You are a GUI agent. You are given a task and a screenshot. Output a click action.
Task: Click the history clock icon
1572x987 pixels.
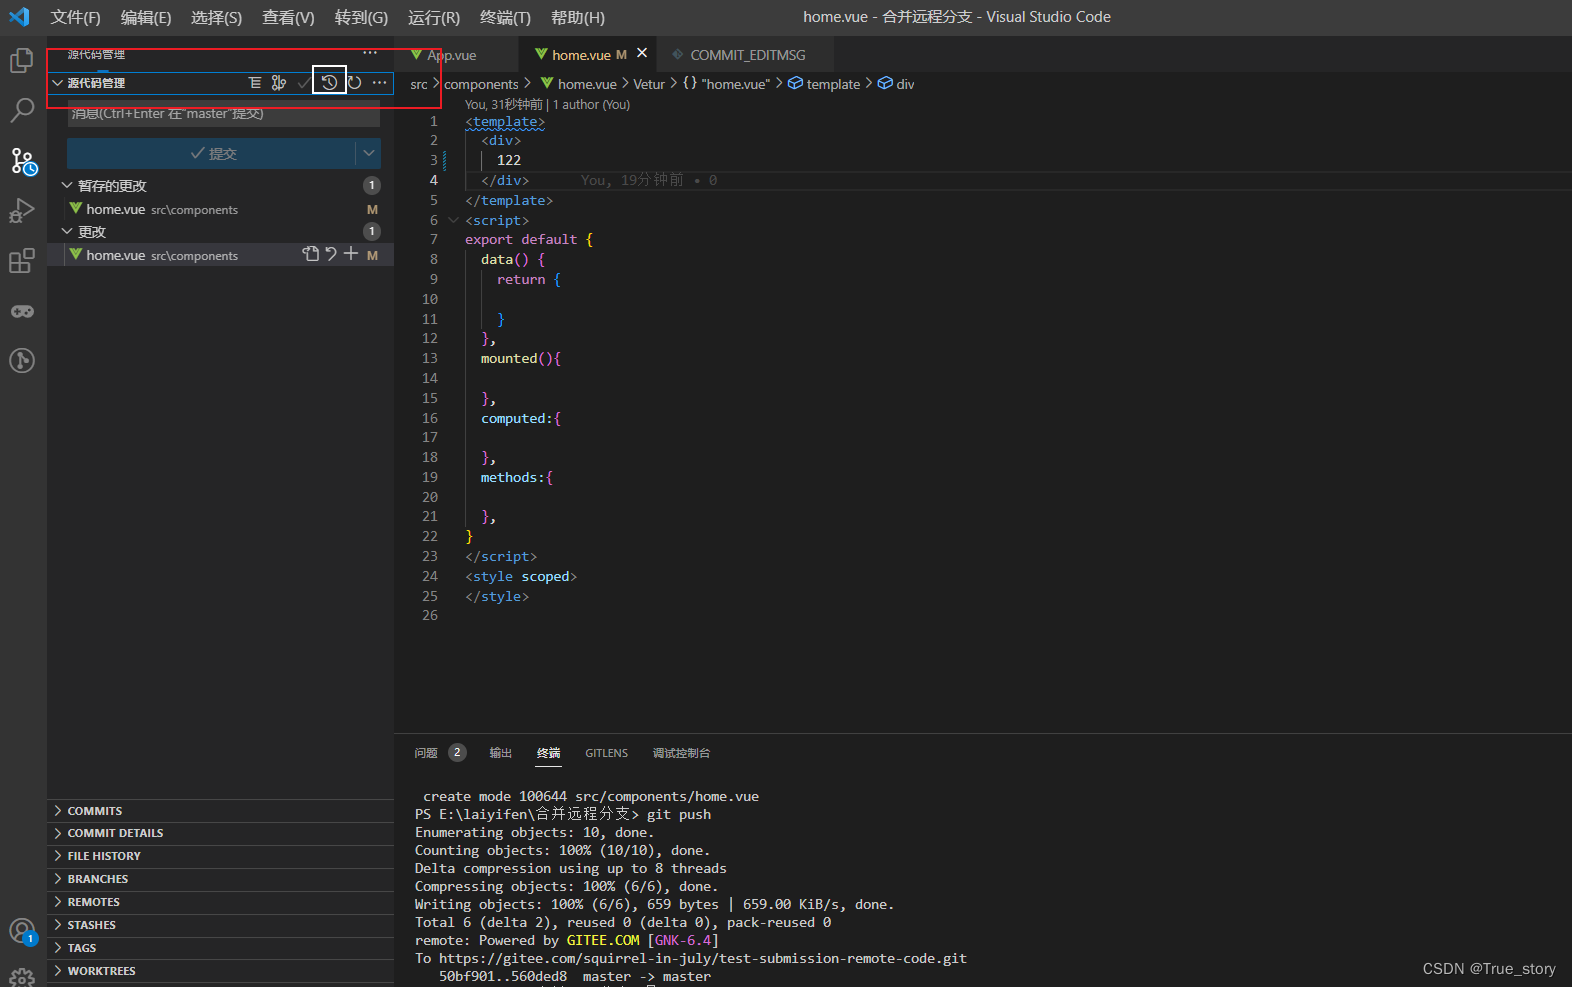pyautogui.click(x=329, y=83)
